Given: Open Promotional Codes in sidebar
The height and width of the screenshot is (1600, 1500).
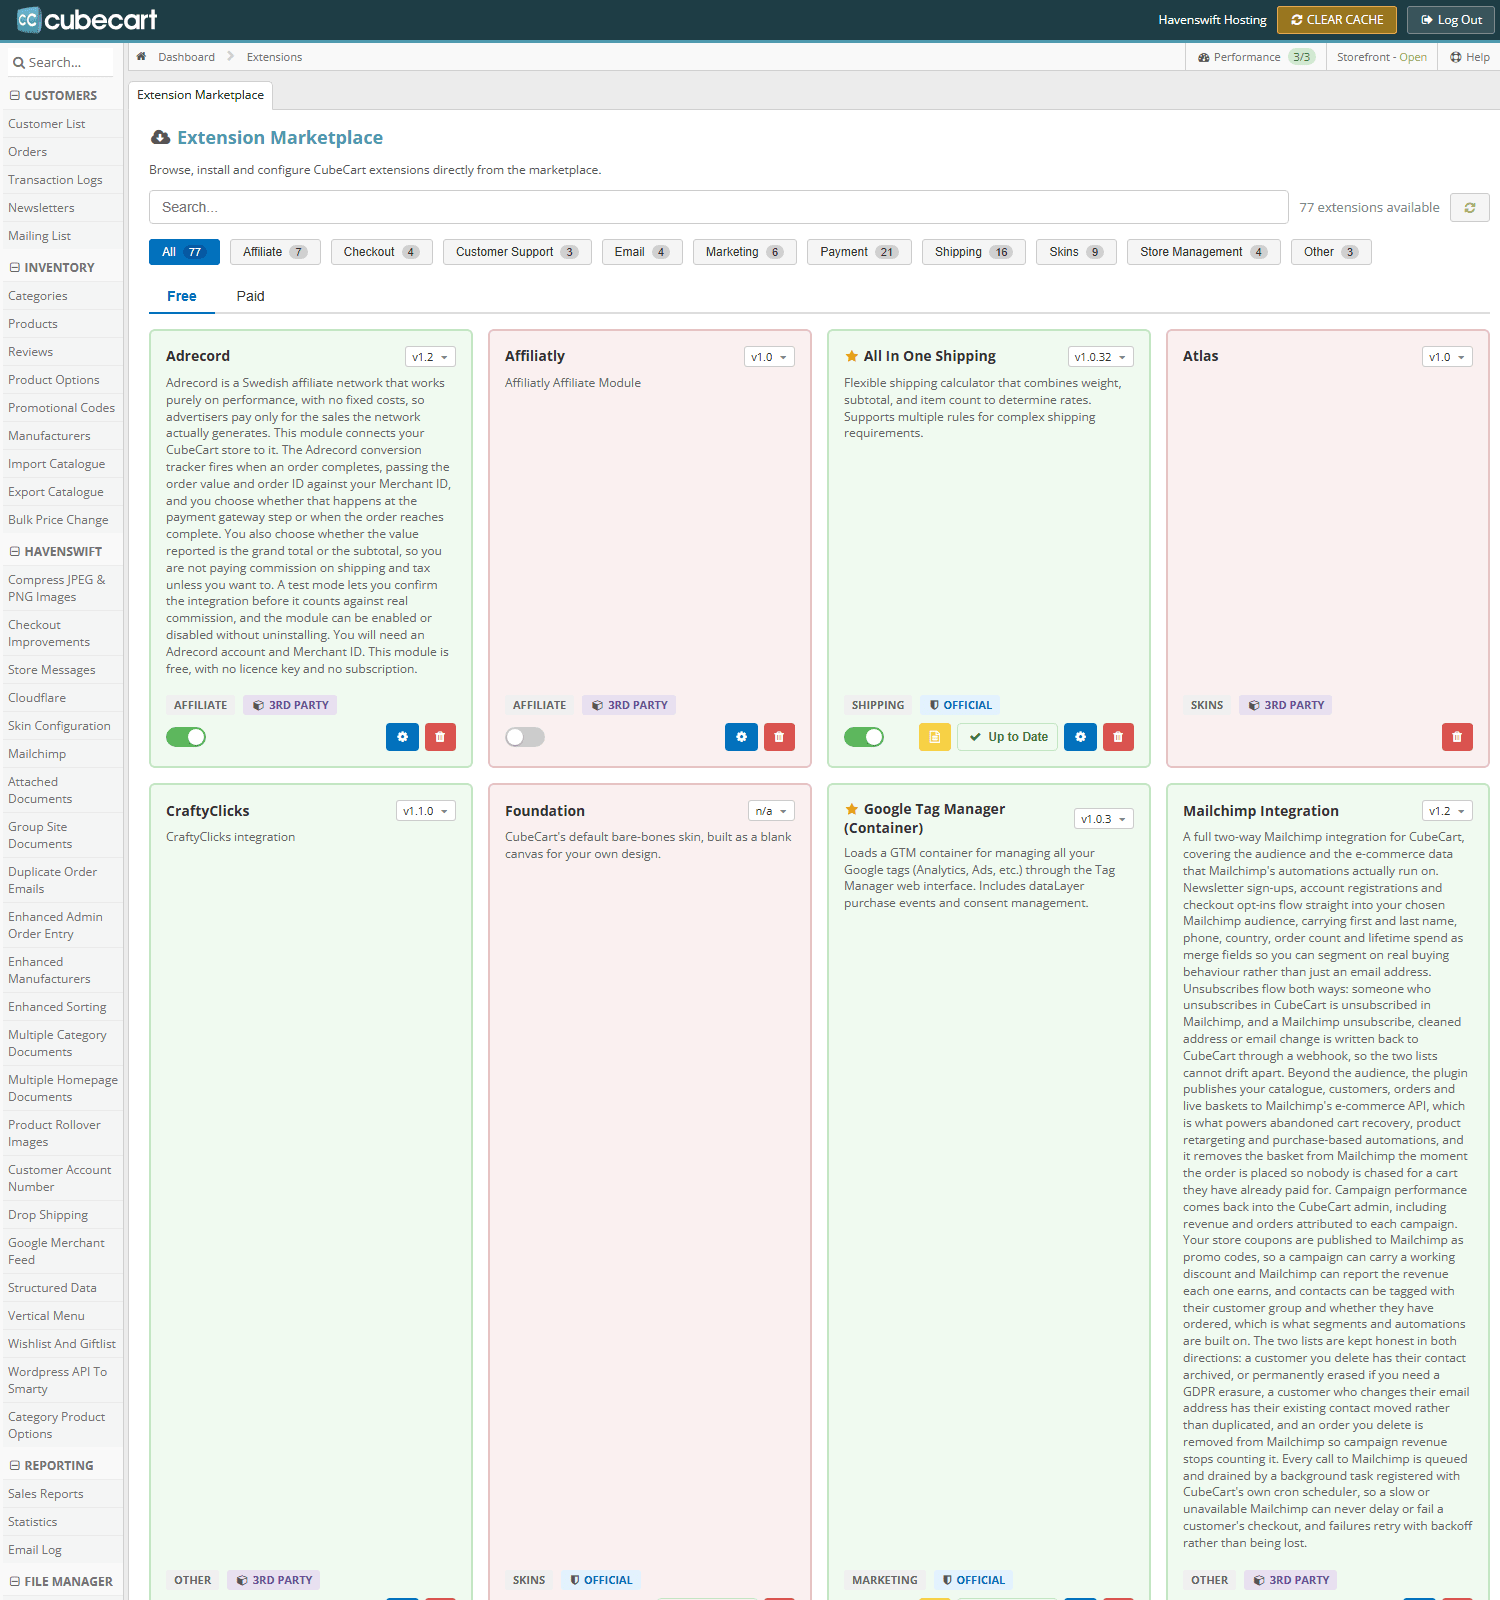Looking at the screenshot, I should pyautogui.click(x=61, y=408).
